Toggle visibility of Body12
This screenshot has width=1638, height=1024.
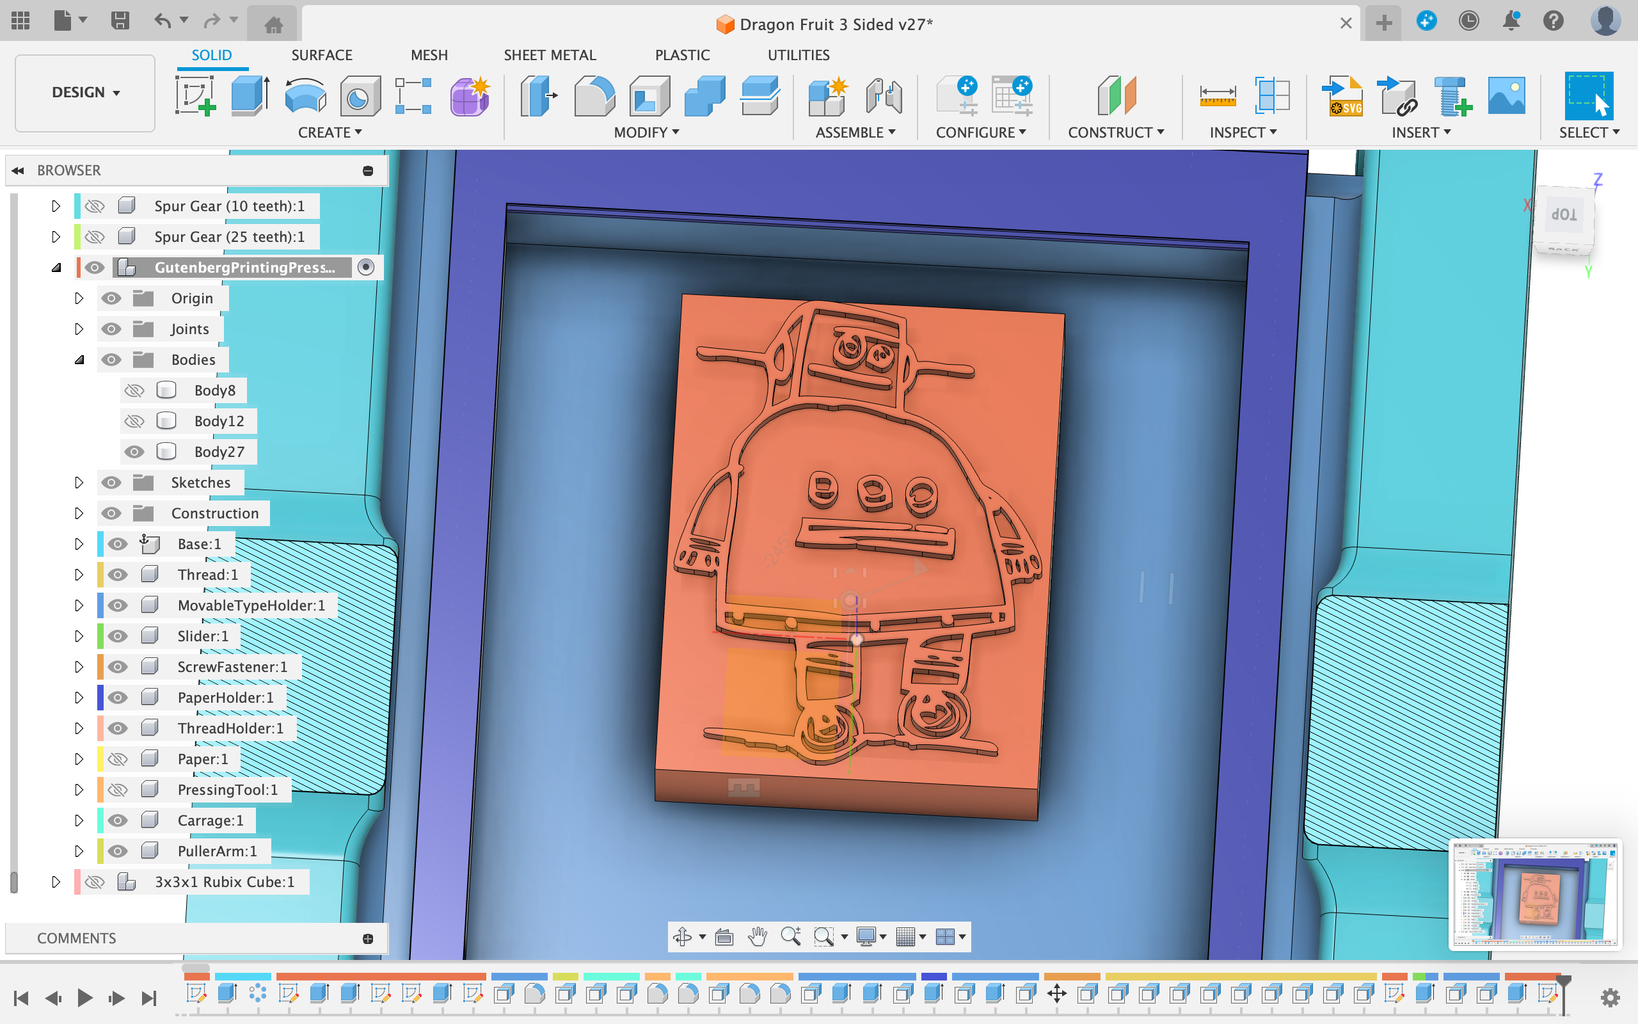click(x=134, y=421)
